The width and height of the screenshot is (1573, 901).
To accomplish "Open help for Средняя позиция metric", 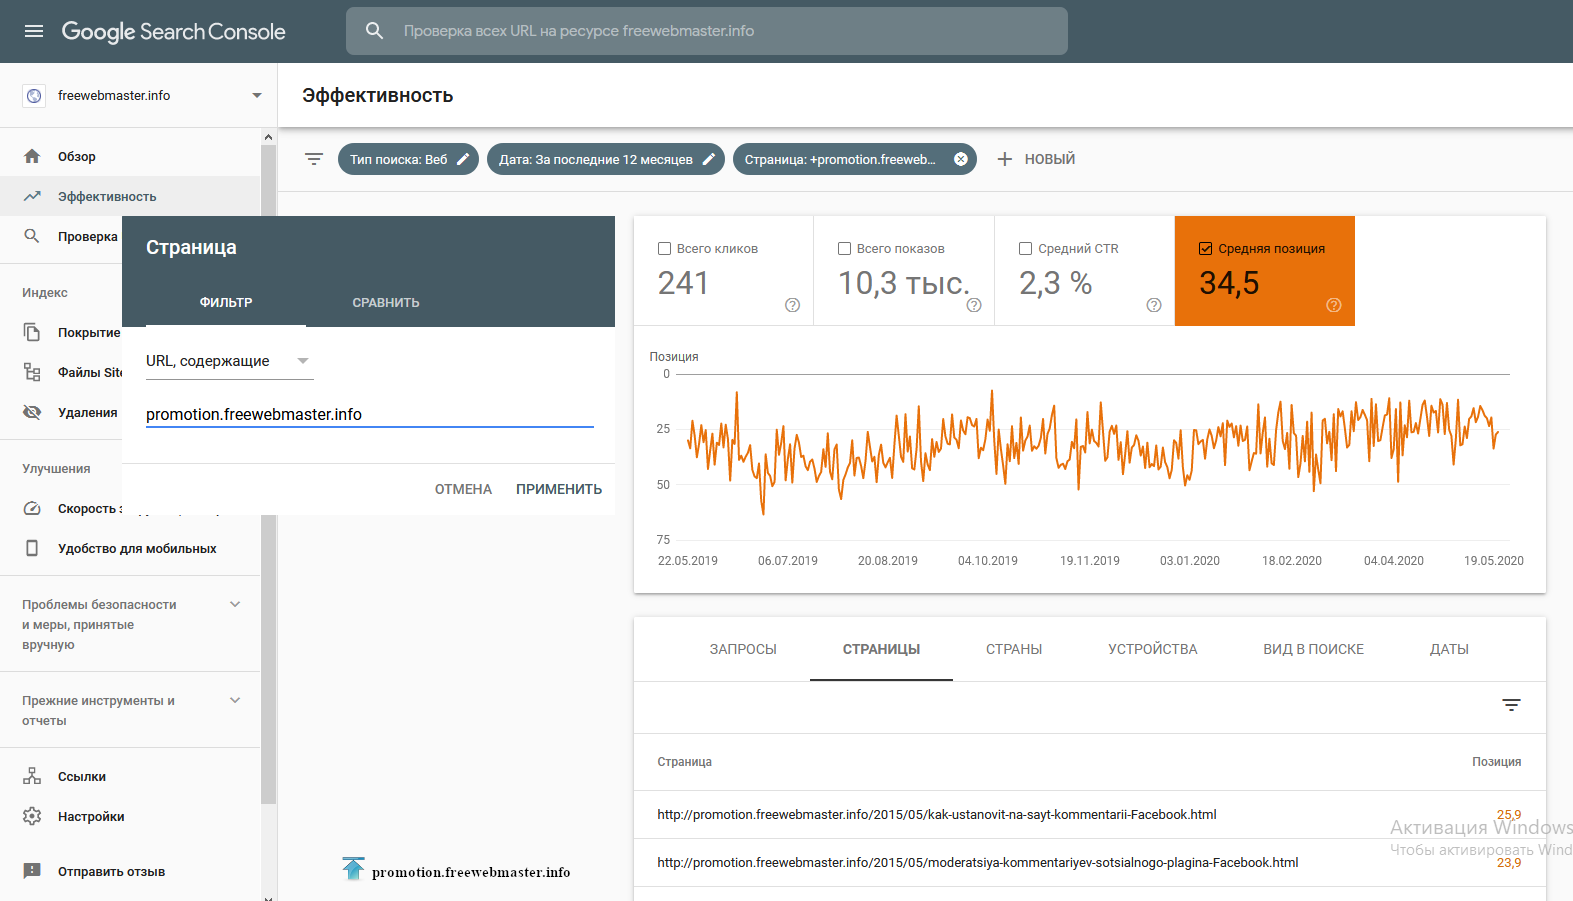I will coord(1334,305).
